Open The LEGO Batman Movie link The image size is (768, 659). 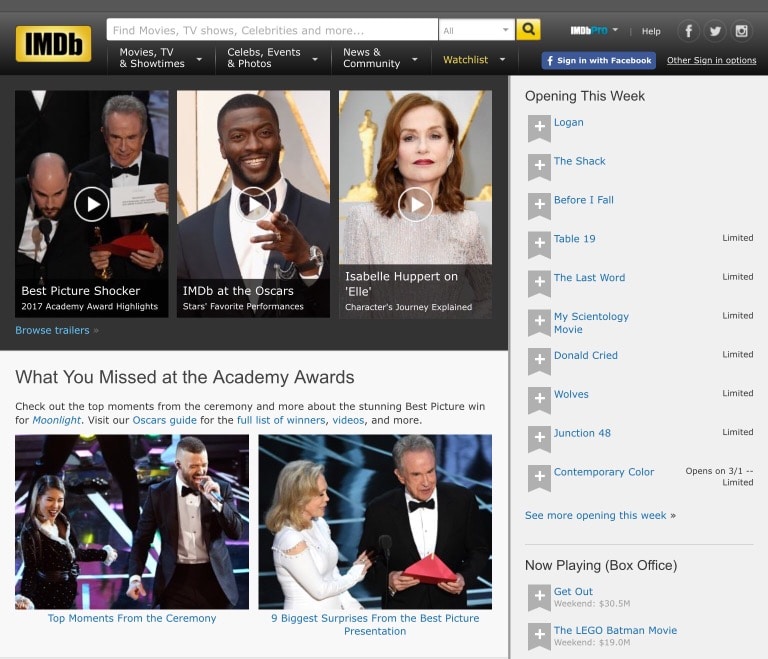point(615,630)
